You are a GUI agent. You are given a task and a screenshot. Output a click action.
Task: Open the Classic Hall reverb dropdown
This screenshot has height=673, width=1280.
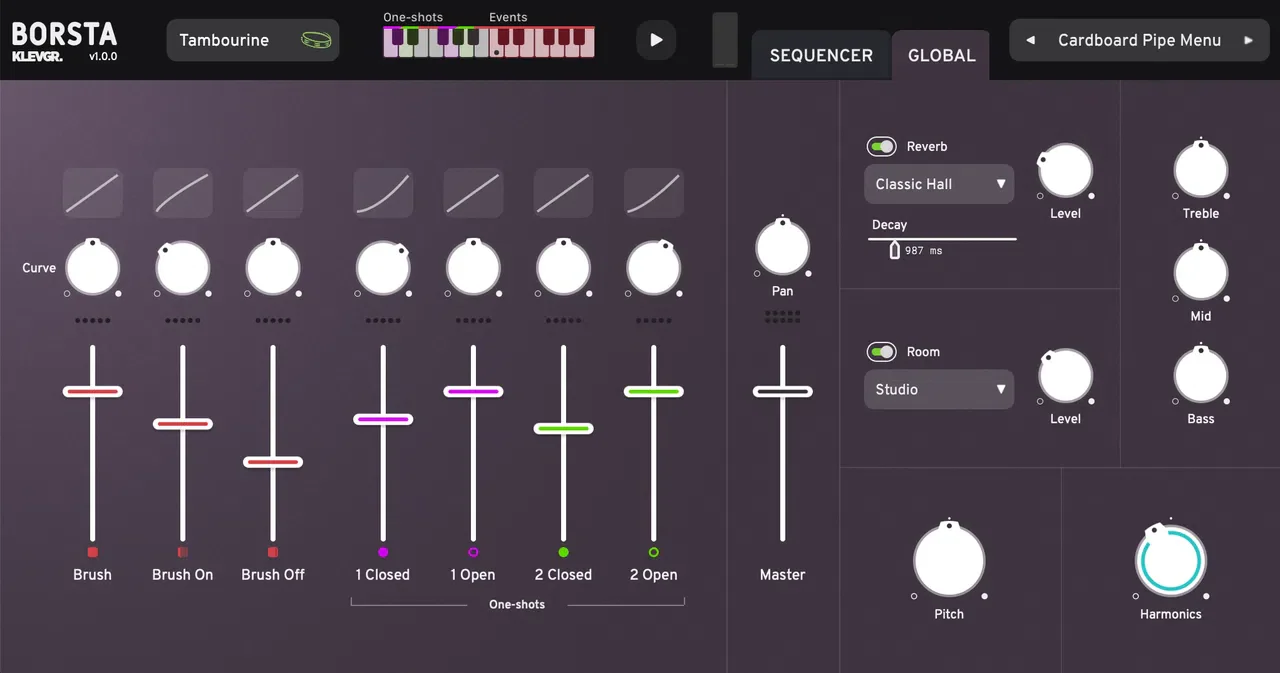(x=939, y=184)
